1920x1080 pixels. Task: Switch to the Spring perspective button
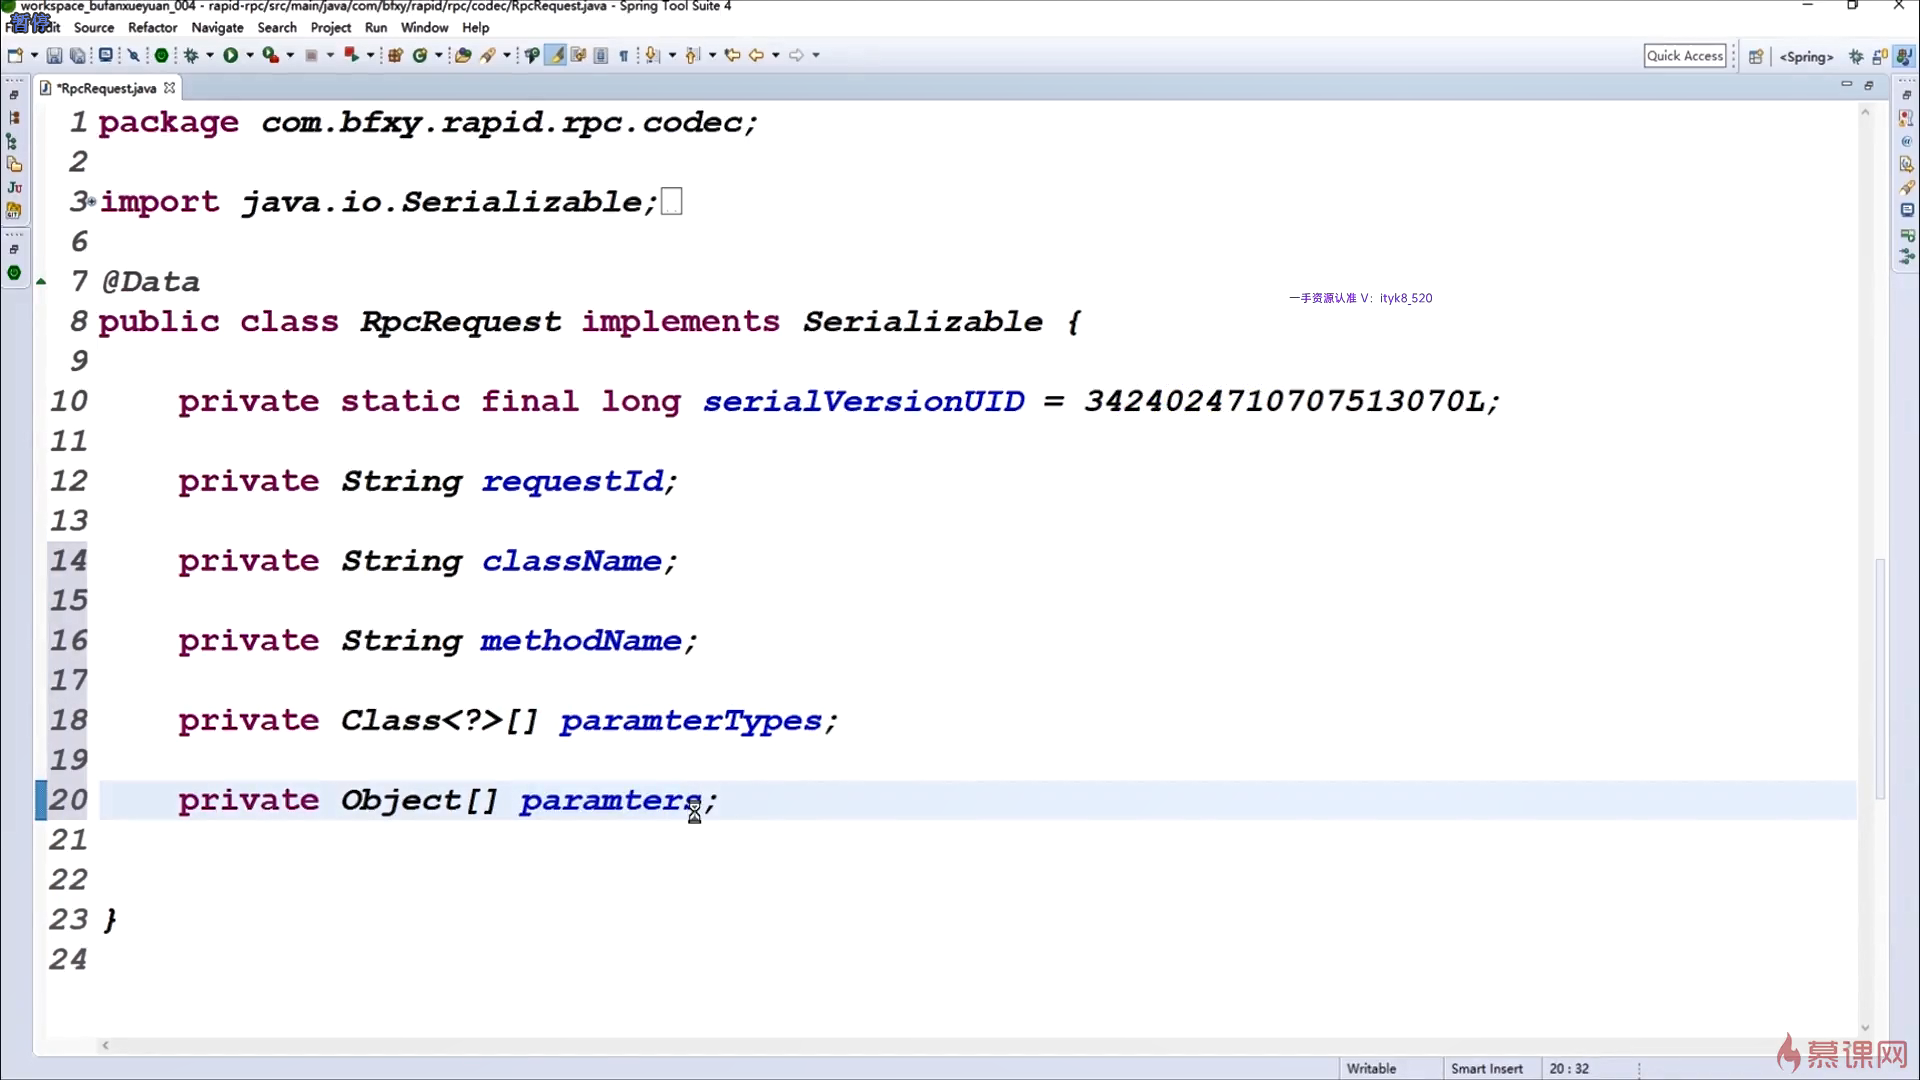tap(1806, 56)
